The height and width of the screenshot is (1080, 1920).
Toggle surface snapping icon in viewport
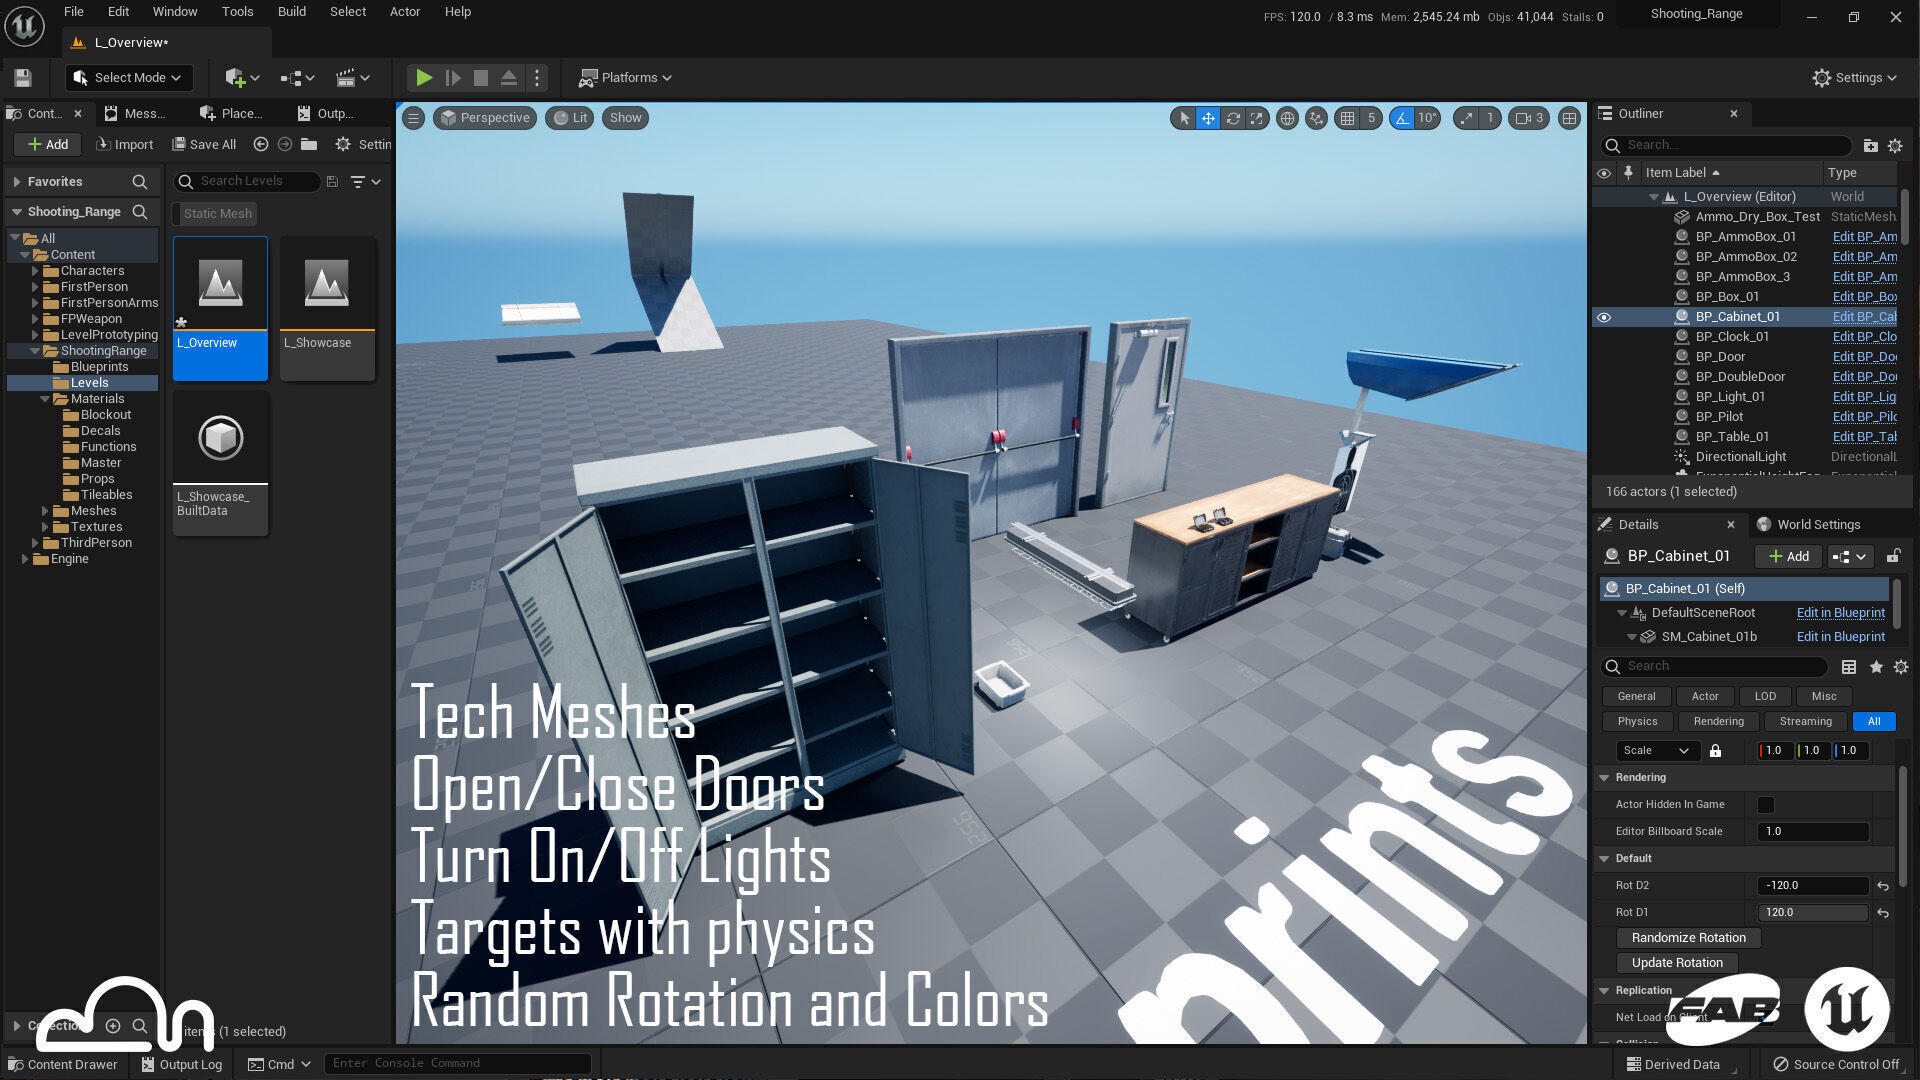[x=1317, y=118]
